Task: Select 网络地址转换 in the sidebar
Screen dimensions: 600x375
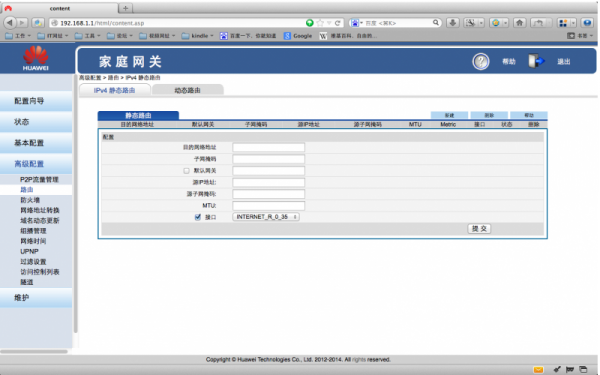Action: pyautogui.click(x=40, y=210)
